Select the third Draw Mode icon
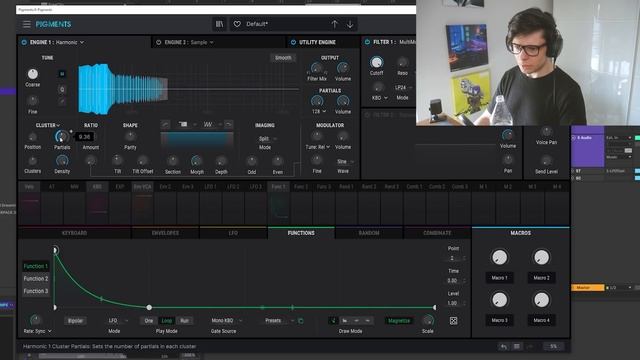Screen dimensions: 640x360 pos(356,321)
